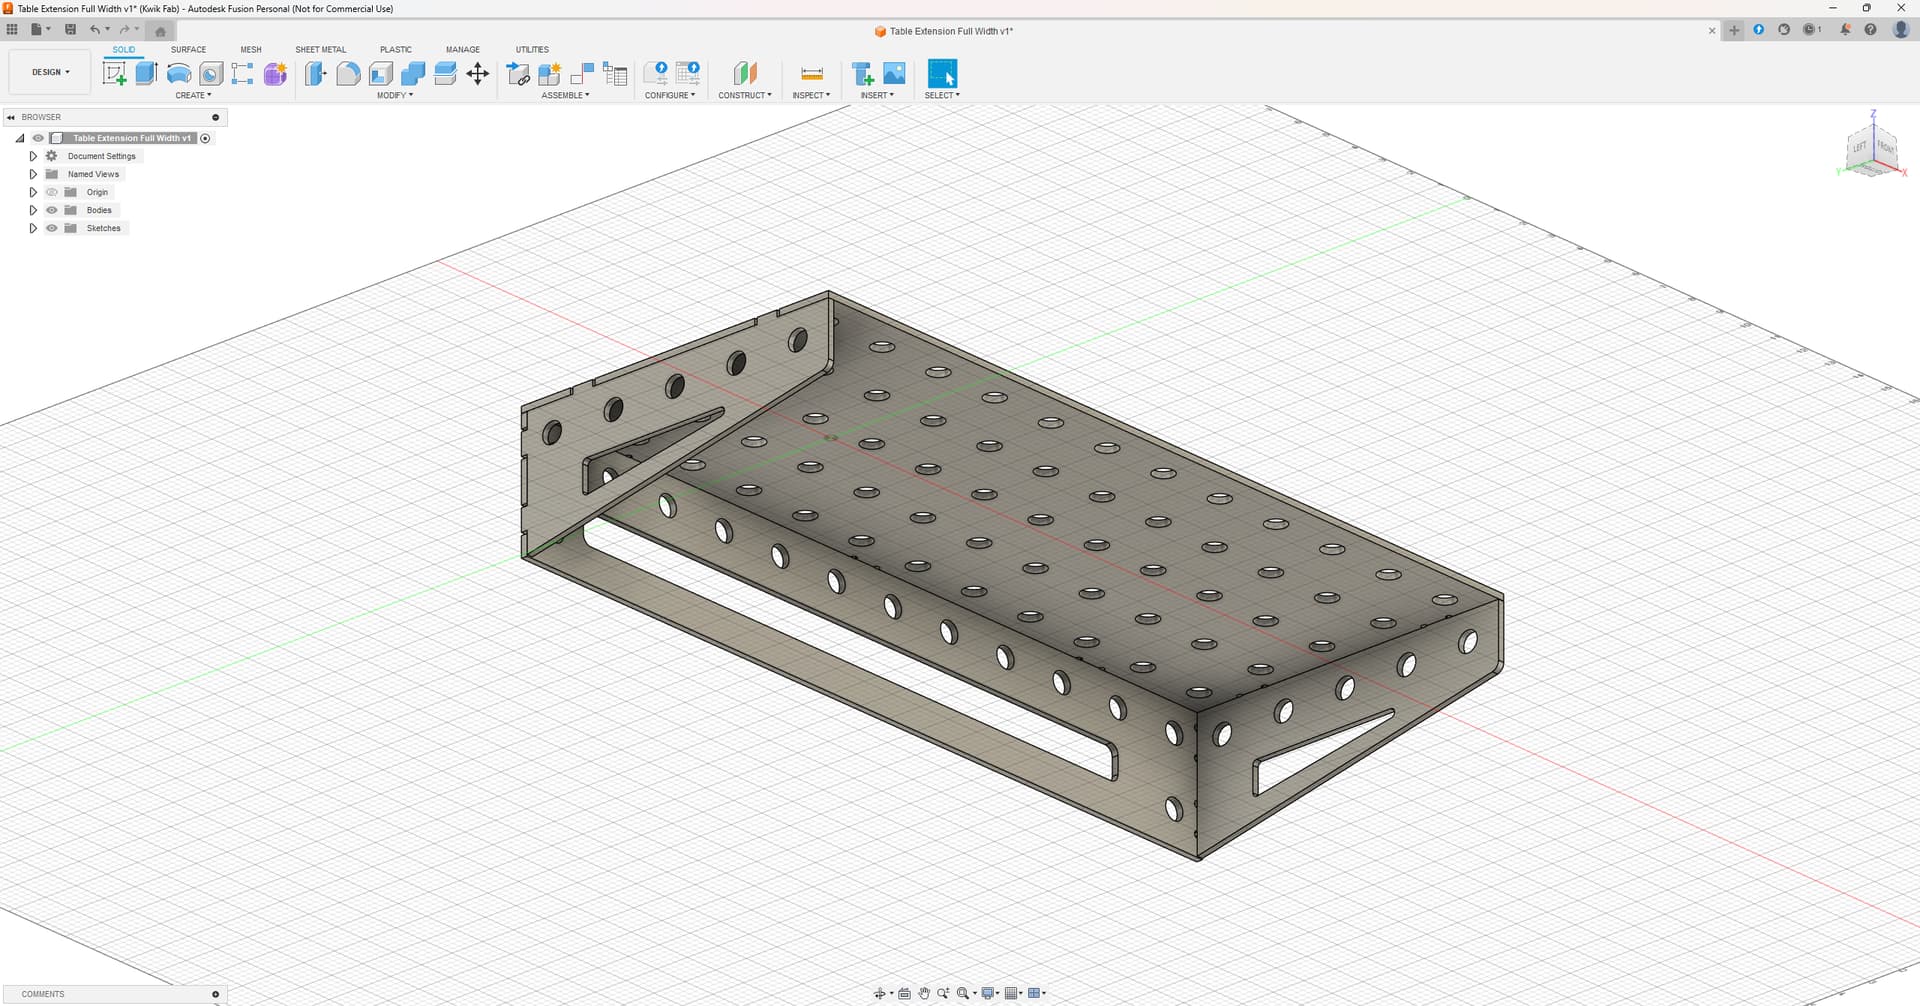The height and width of the screenshot is (1006, 1920).
Task: Show the Origin folder
Action: click(x=52, y=192)
